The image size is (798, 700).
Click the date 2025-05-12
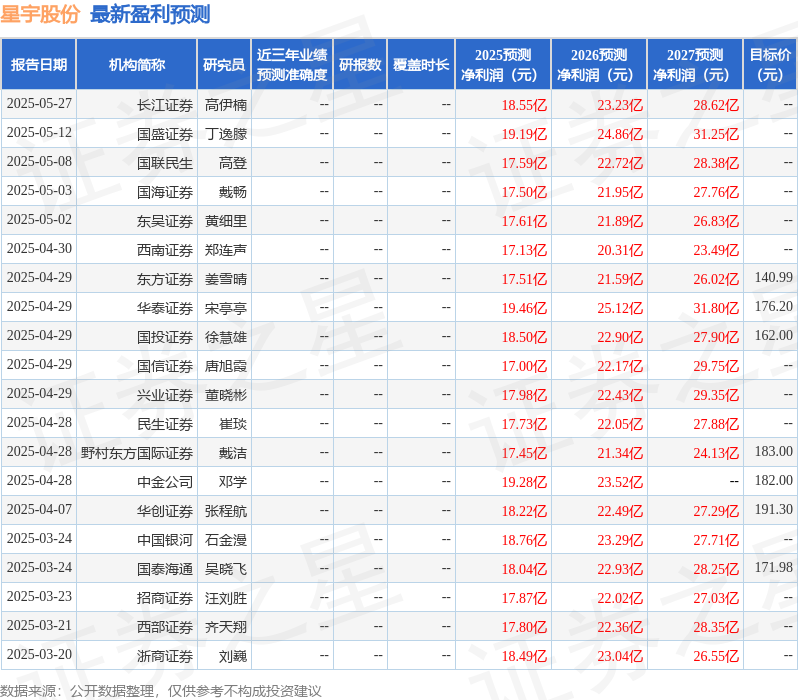coord(39,132)
